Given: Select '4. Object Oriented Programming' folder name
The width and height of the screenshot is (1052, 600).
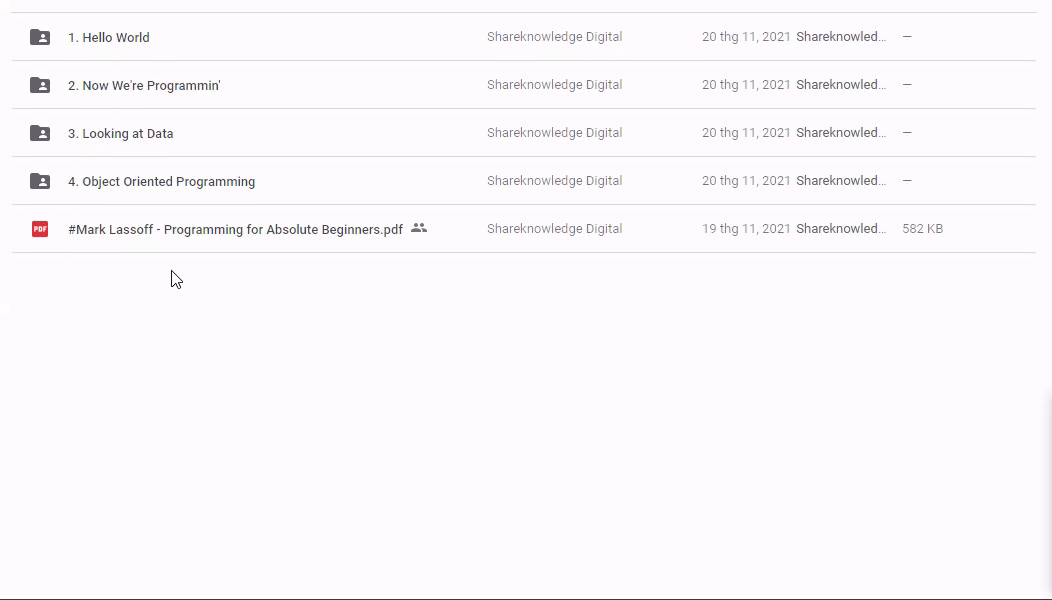Looking at the screenshot, I should click(x=161, y=182).
